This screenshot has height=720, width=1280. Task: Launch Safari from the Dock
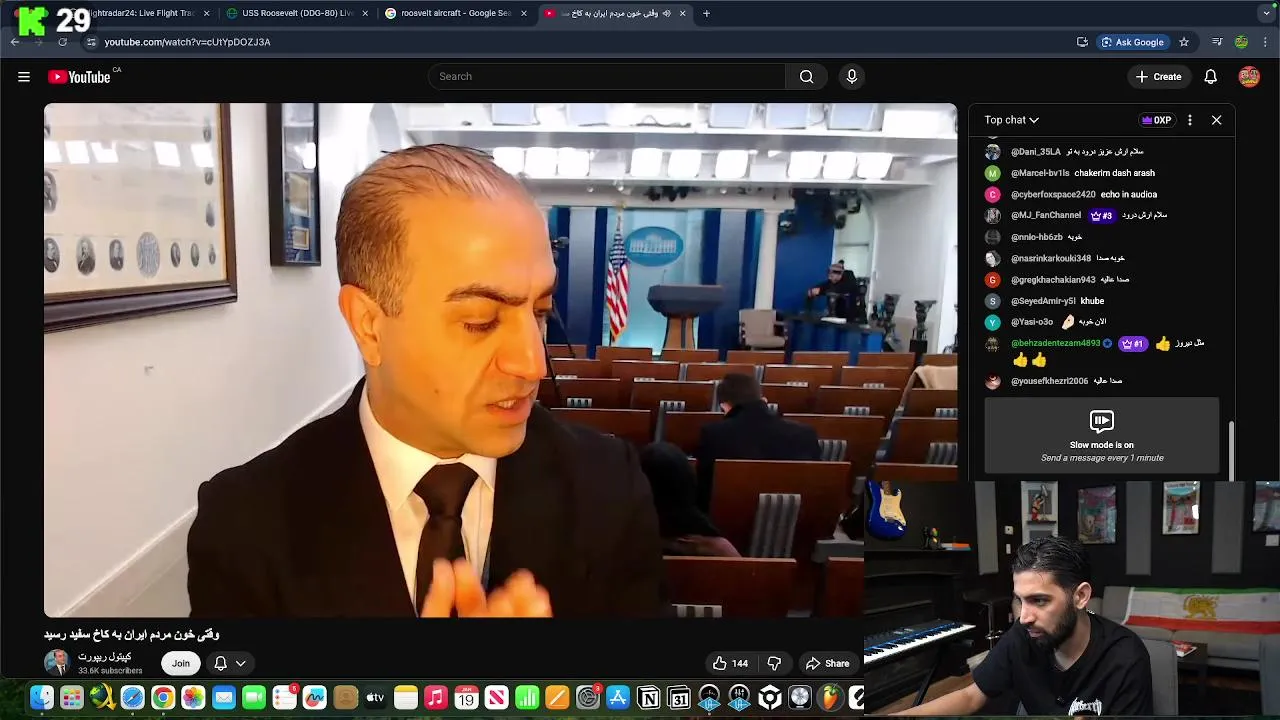[x=132, y=698]
